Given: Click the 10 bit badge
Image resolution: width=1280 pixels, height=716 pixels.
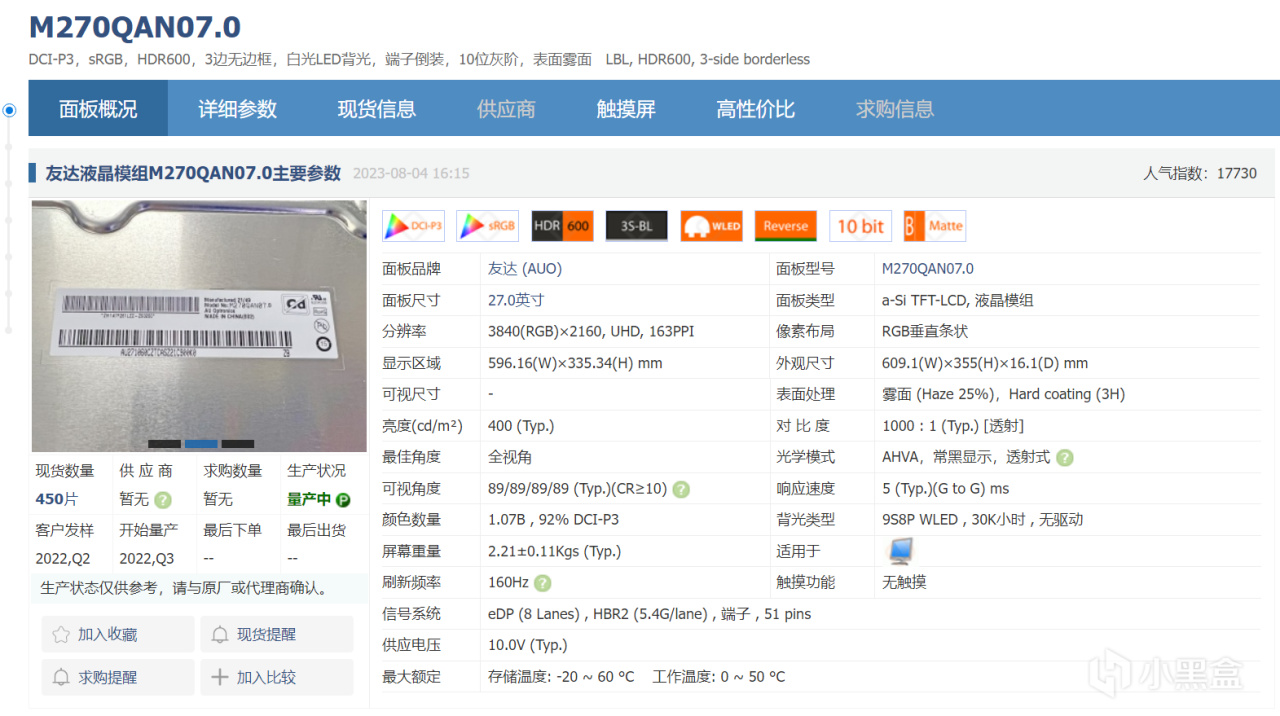Looking at the screenshot, I should pos(860,226).
